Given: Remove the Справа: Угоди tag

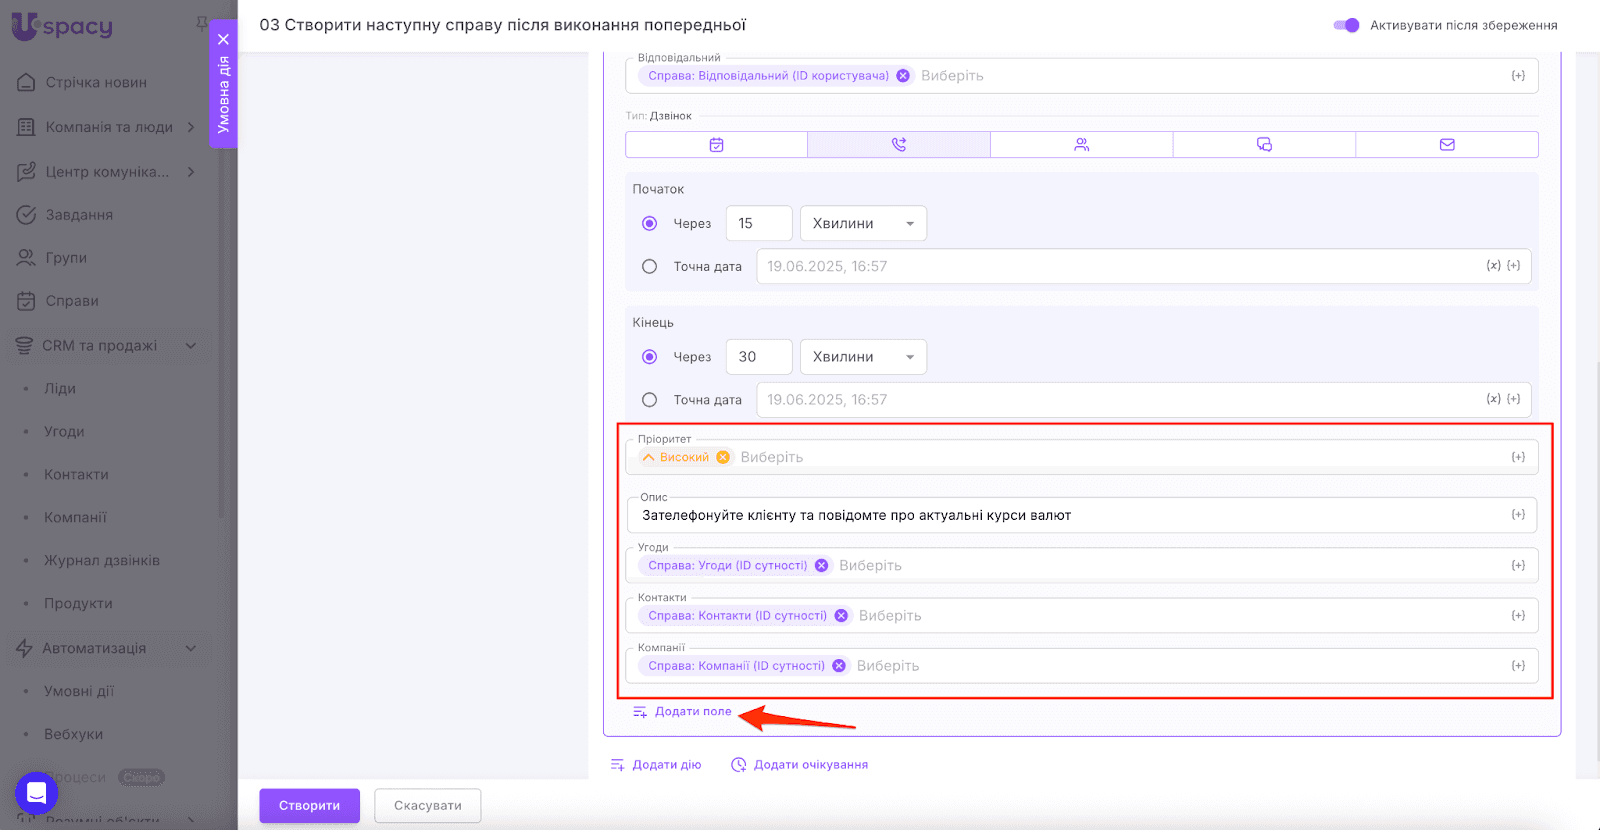Looking at the screenshot, I should [x=821, y=565].
